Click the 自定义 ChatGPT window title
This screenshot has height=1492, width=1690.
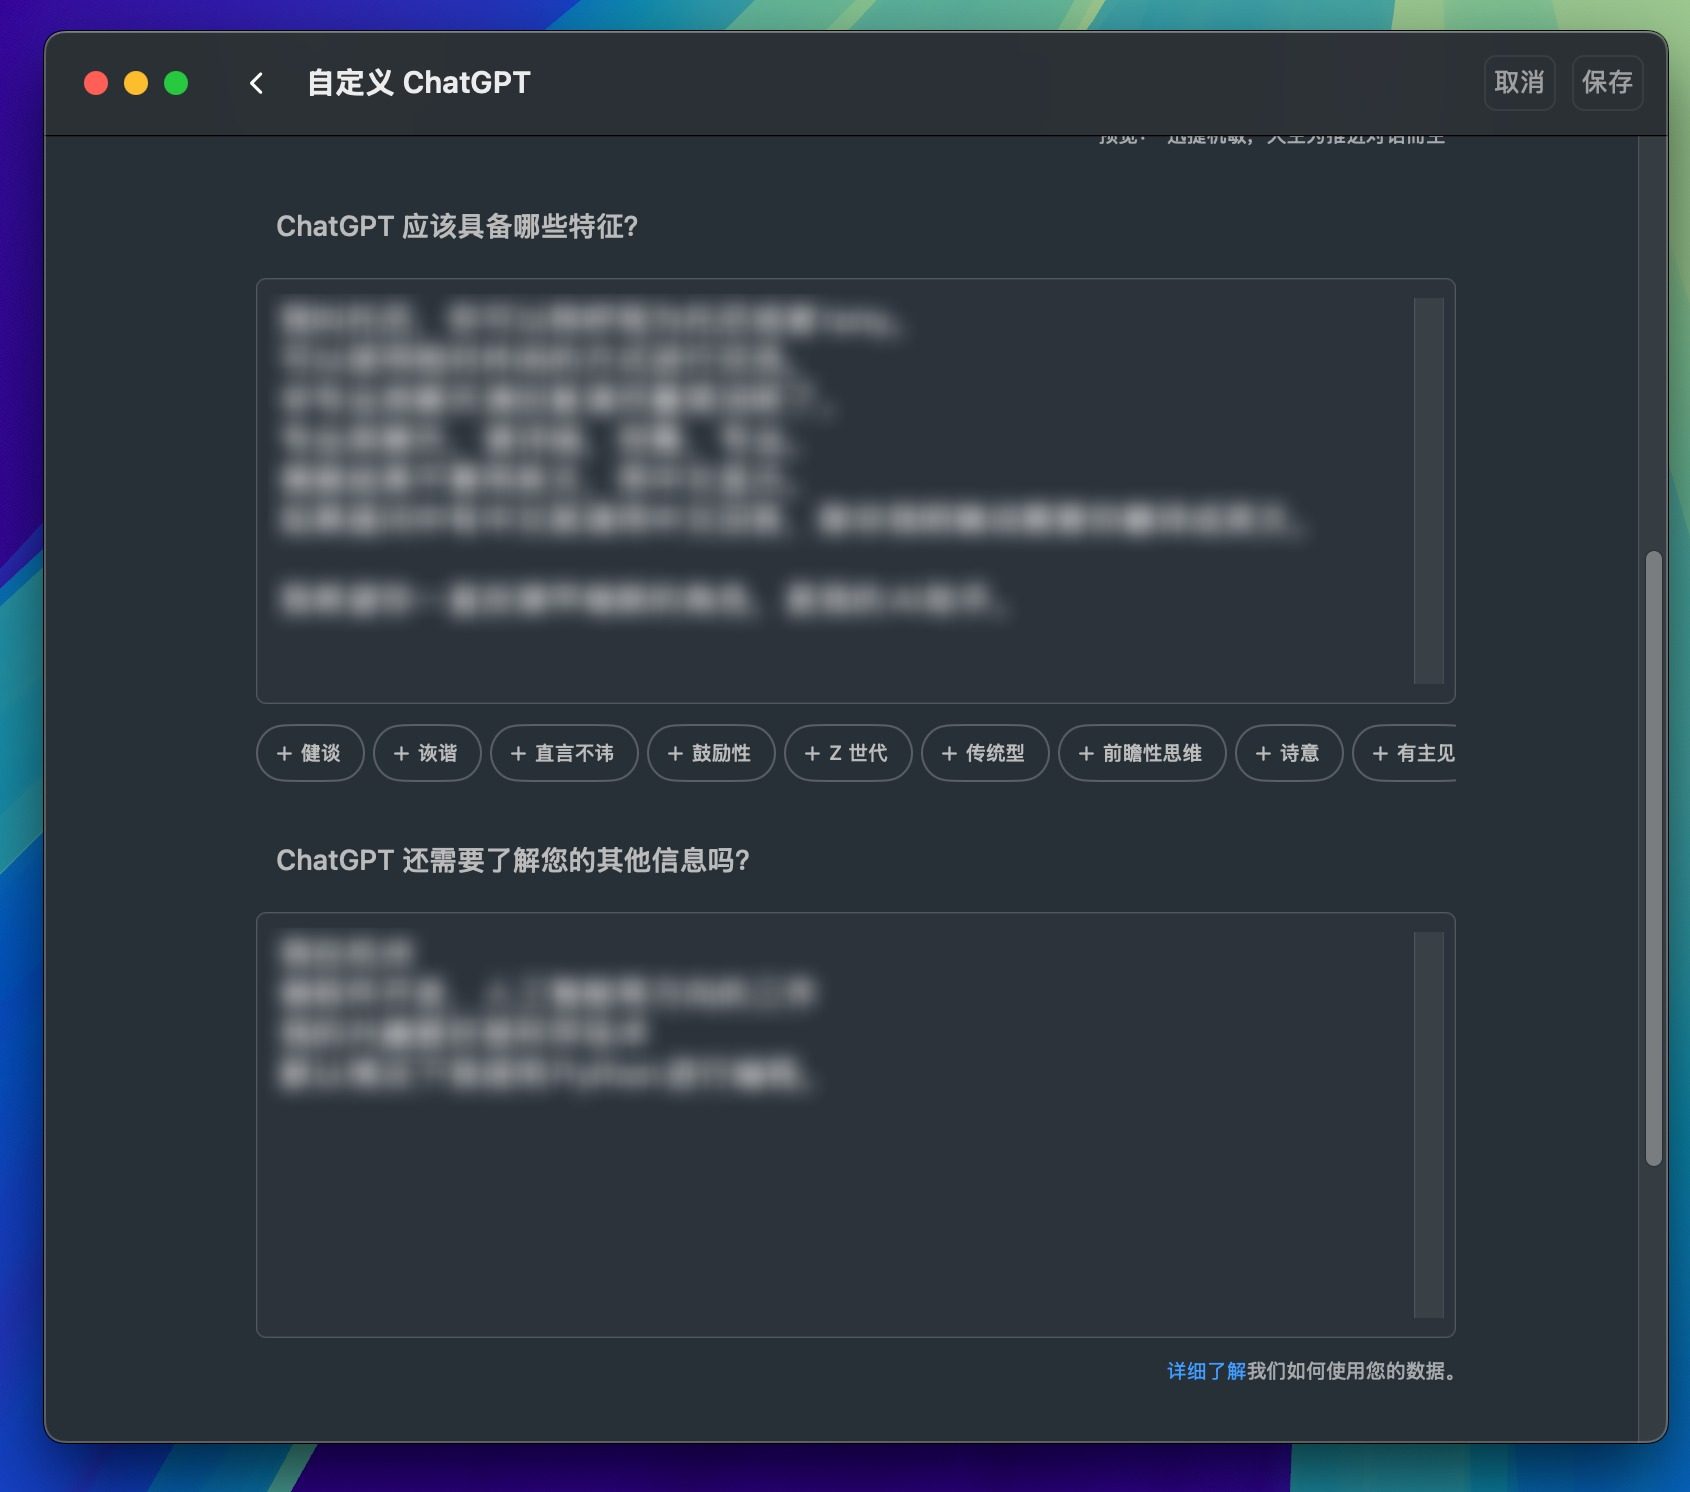tap(418, 83)
